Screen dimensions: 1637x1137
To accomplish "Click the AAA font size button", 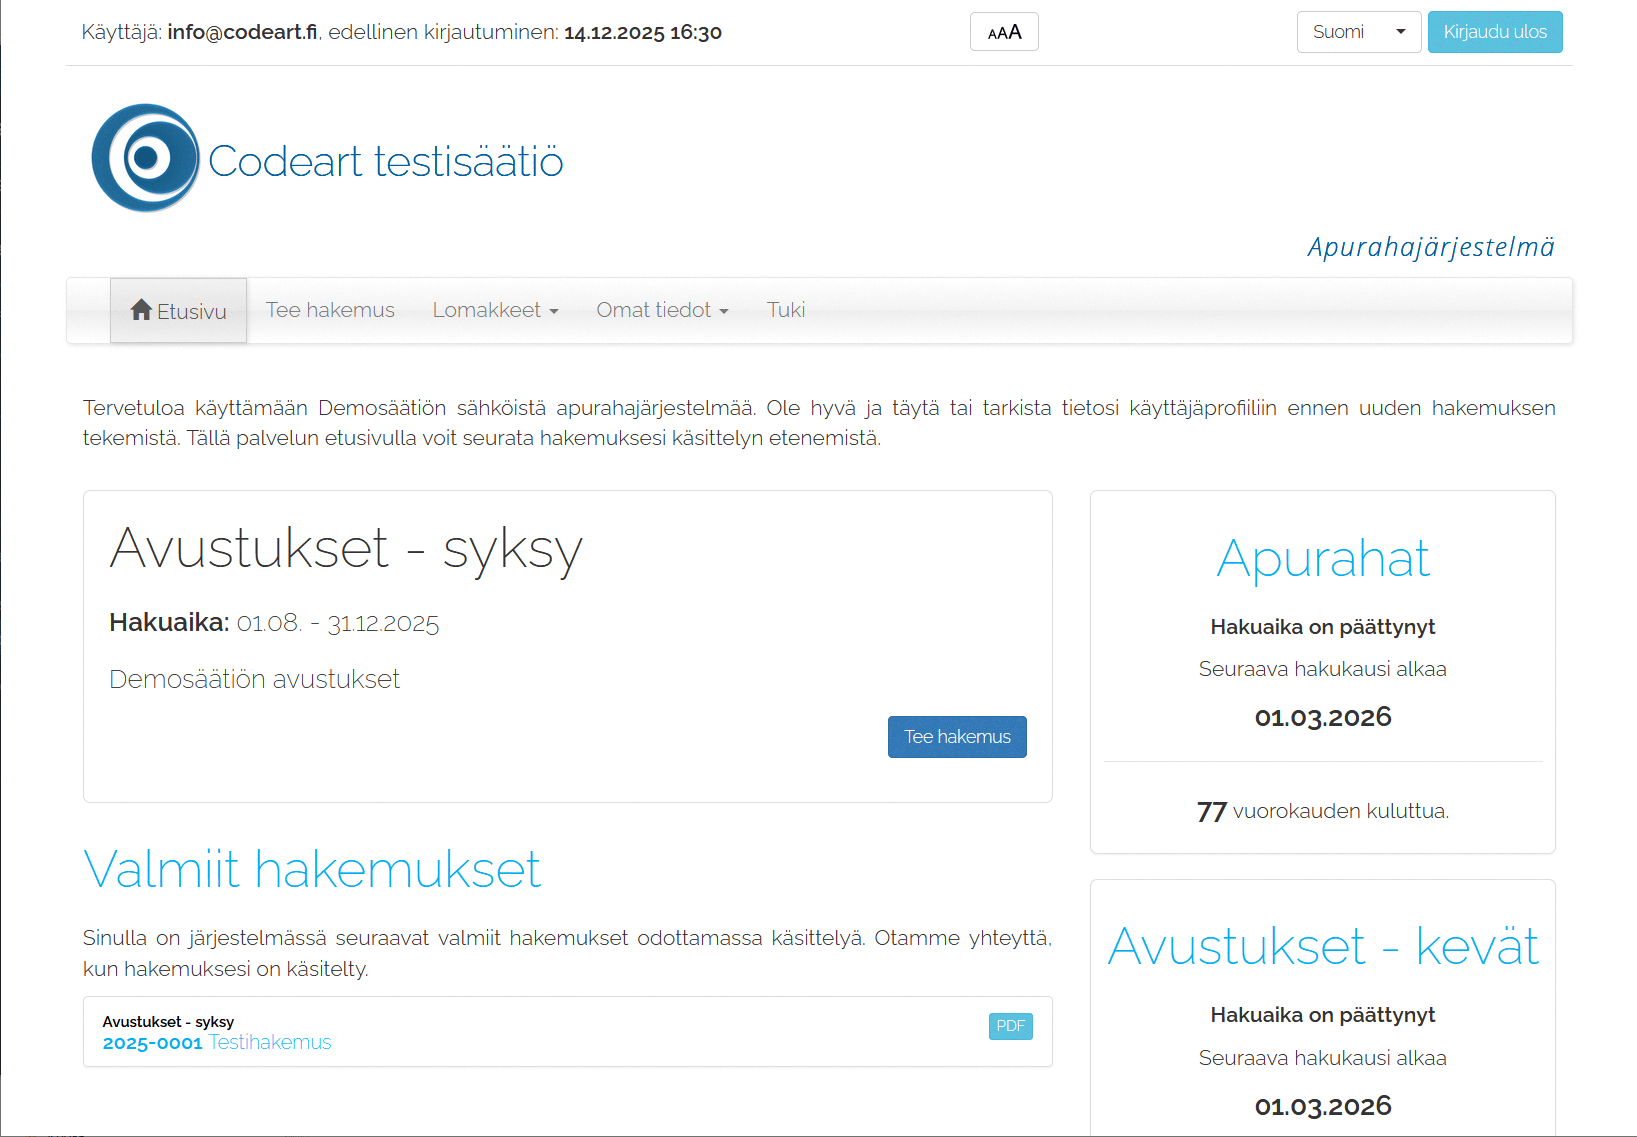I will pyautogui.click(x=1004, y=32).
